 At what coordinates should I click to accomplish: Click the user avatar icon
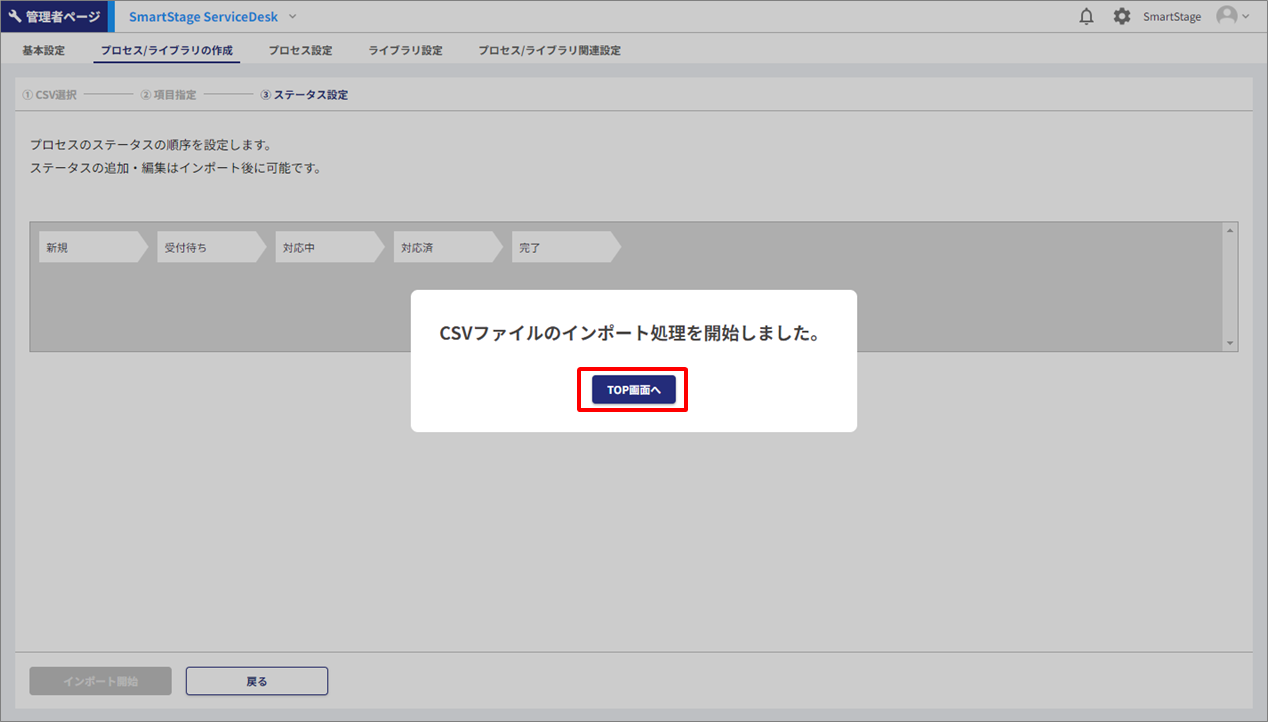click(1226, 16)
